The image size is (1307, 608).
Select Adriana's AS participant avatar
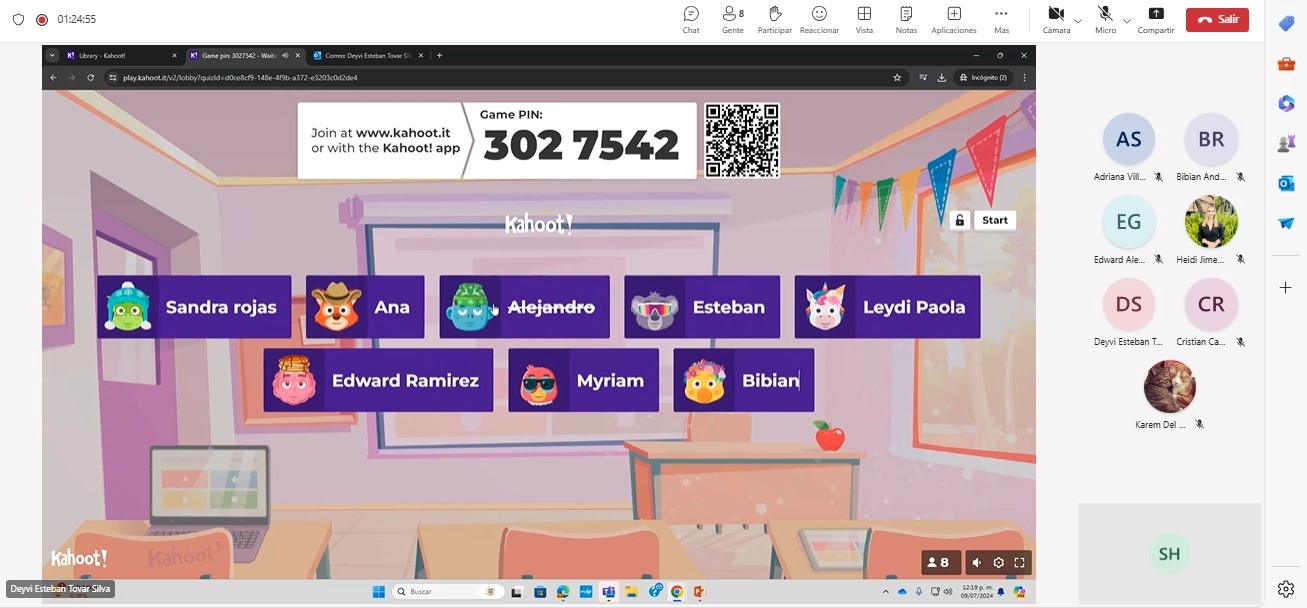(x=1129, y=140)
